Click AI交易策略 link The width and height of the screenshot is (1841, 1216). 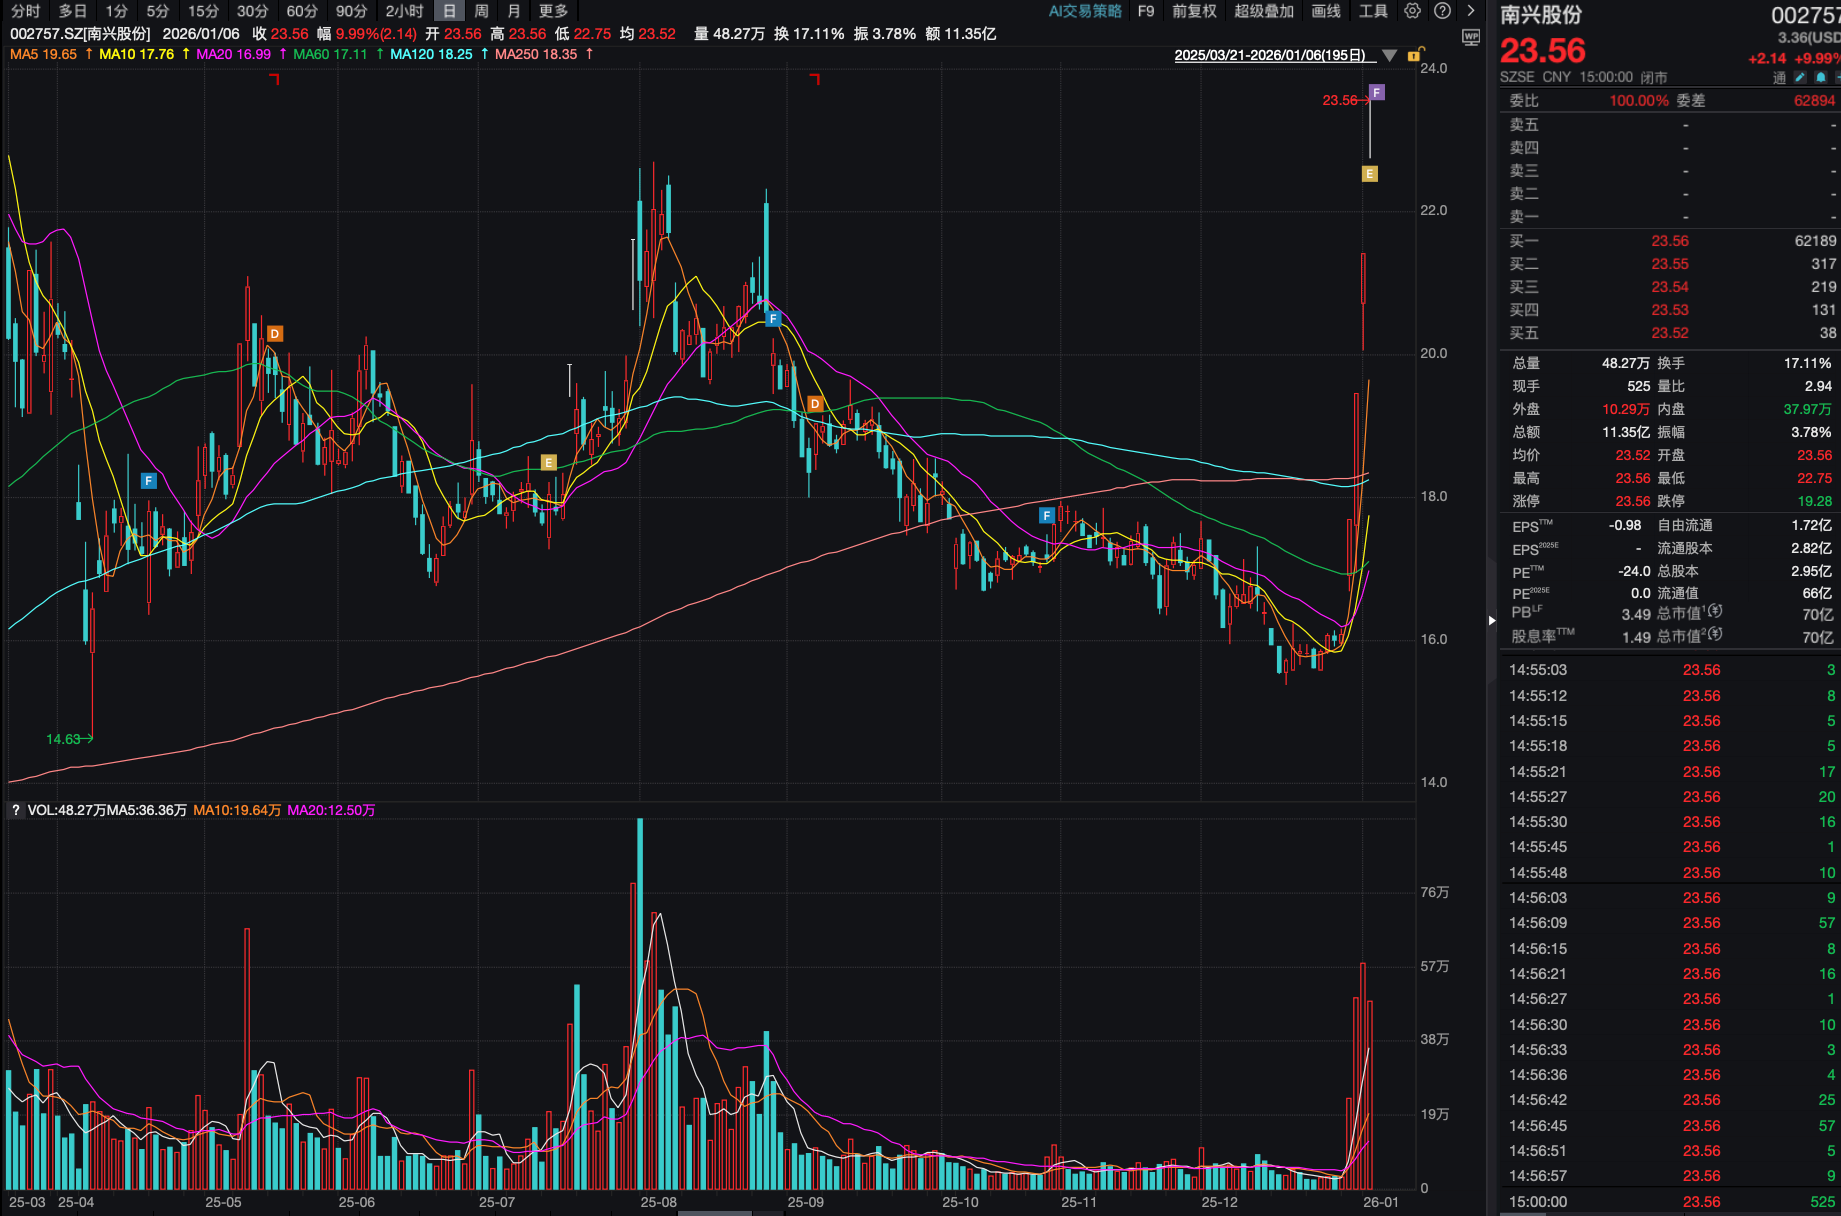(x=1085, y=11)
